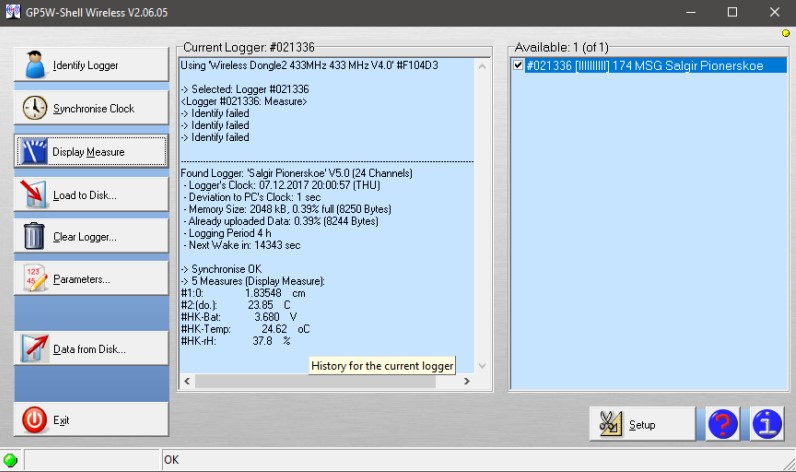Click the Data from Disk chart icon
Viewport: 796px width, 472px height.
[x=35, y=348]
